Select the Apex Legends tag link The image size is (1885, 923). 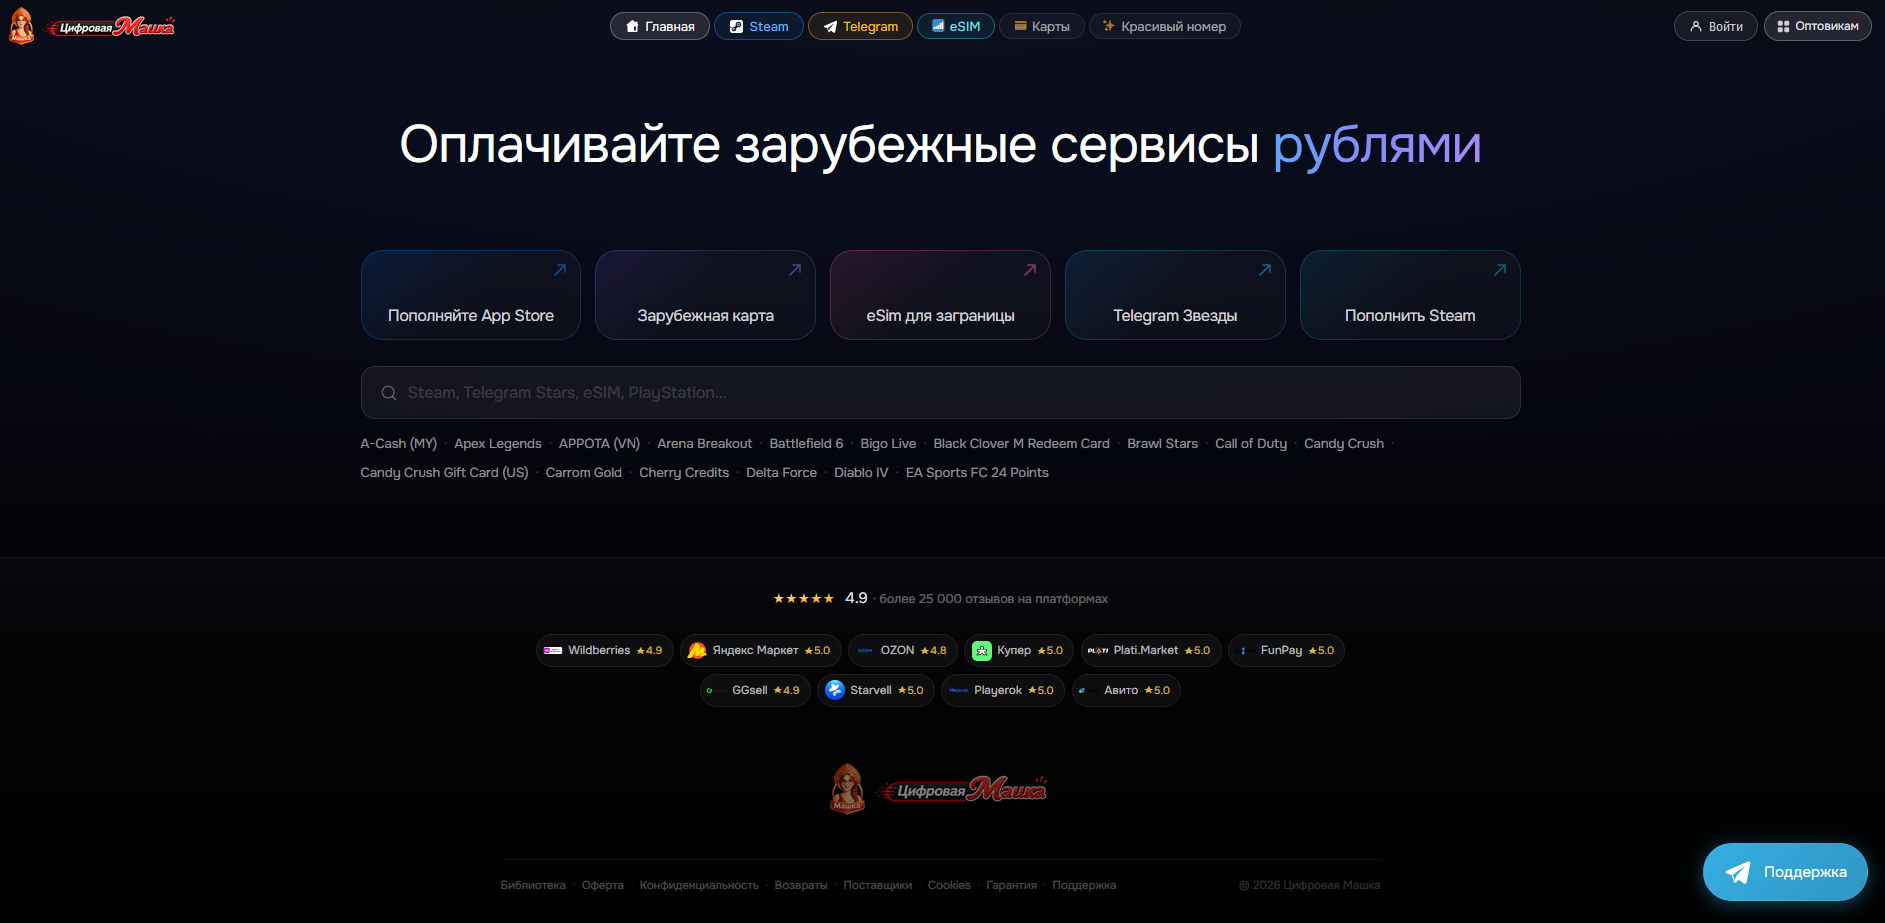click(498, 444)
